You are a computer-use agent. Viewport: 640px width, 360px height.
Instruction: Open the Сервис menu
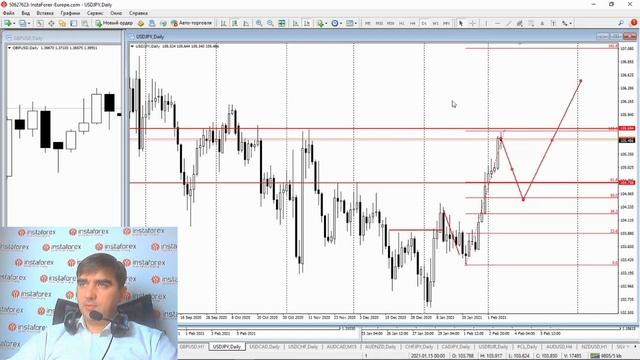tap(95, 13)
